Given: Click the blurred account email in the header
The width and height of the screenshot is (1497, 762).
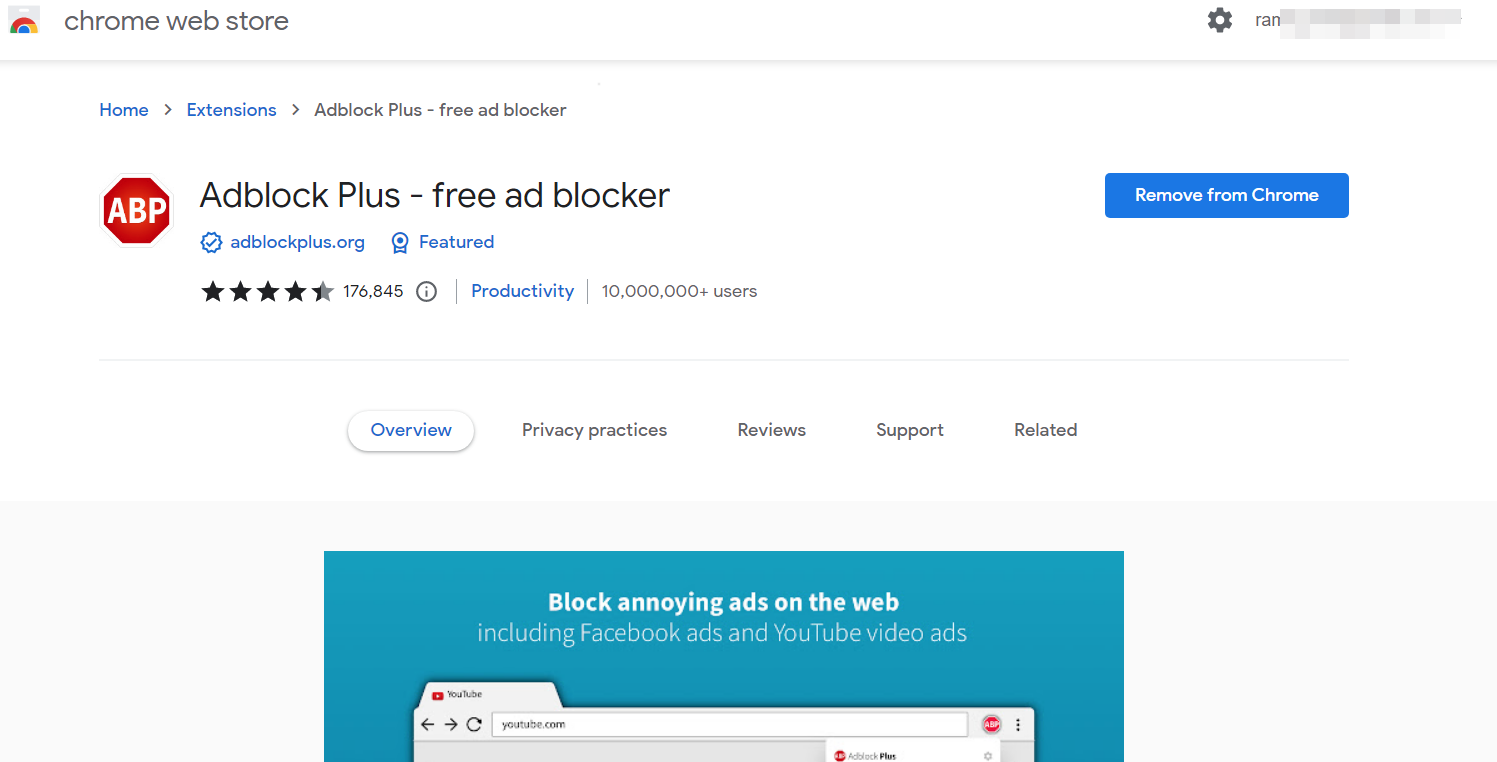Looking at the screenshot, I should [x=1358, y=20].
